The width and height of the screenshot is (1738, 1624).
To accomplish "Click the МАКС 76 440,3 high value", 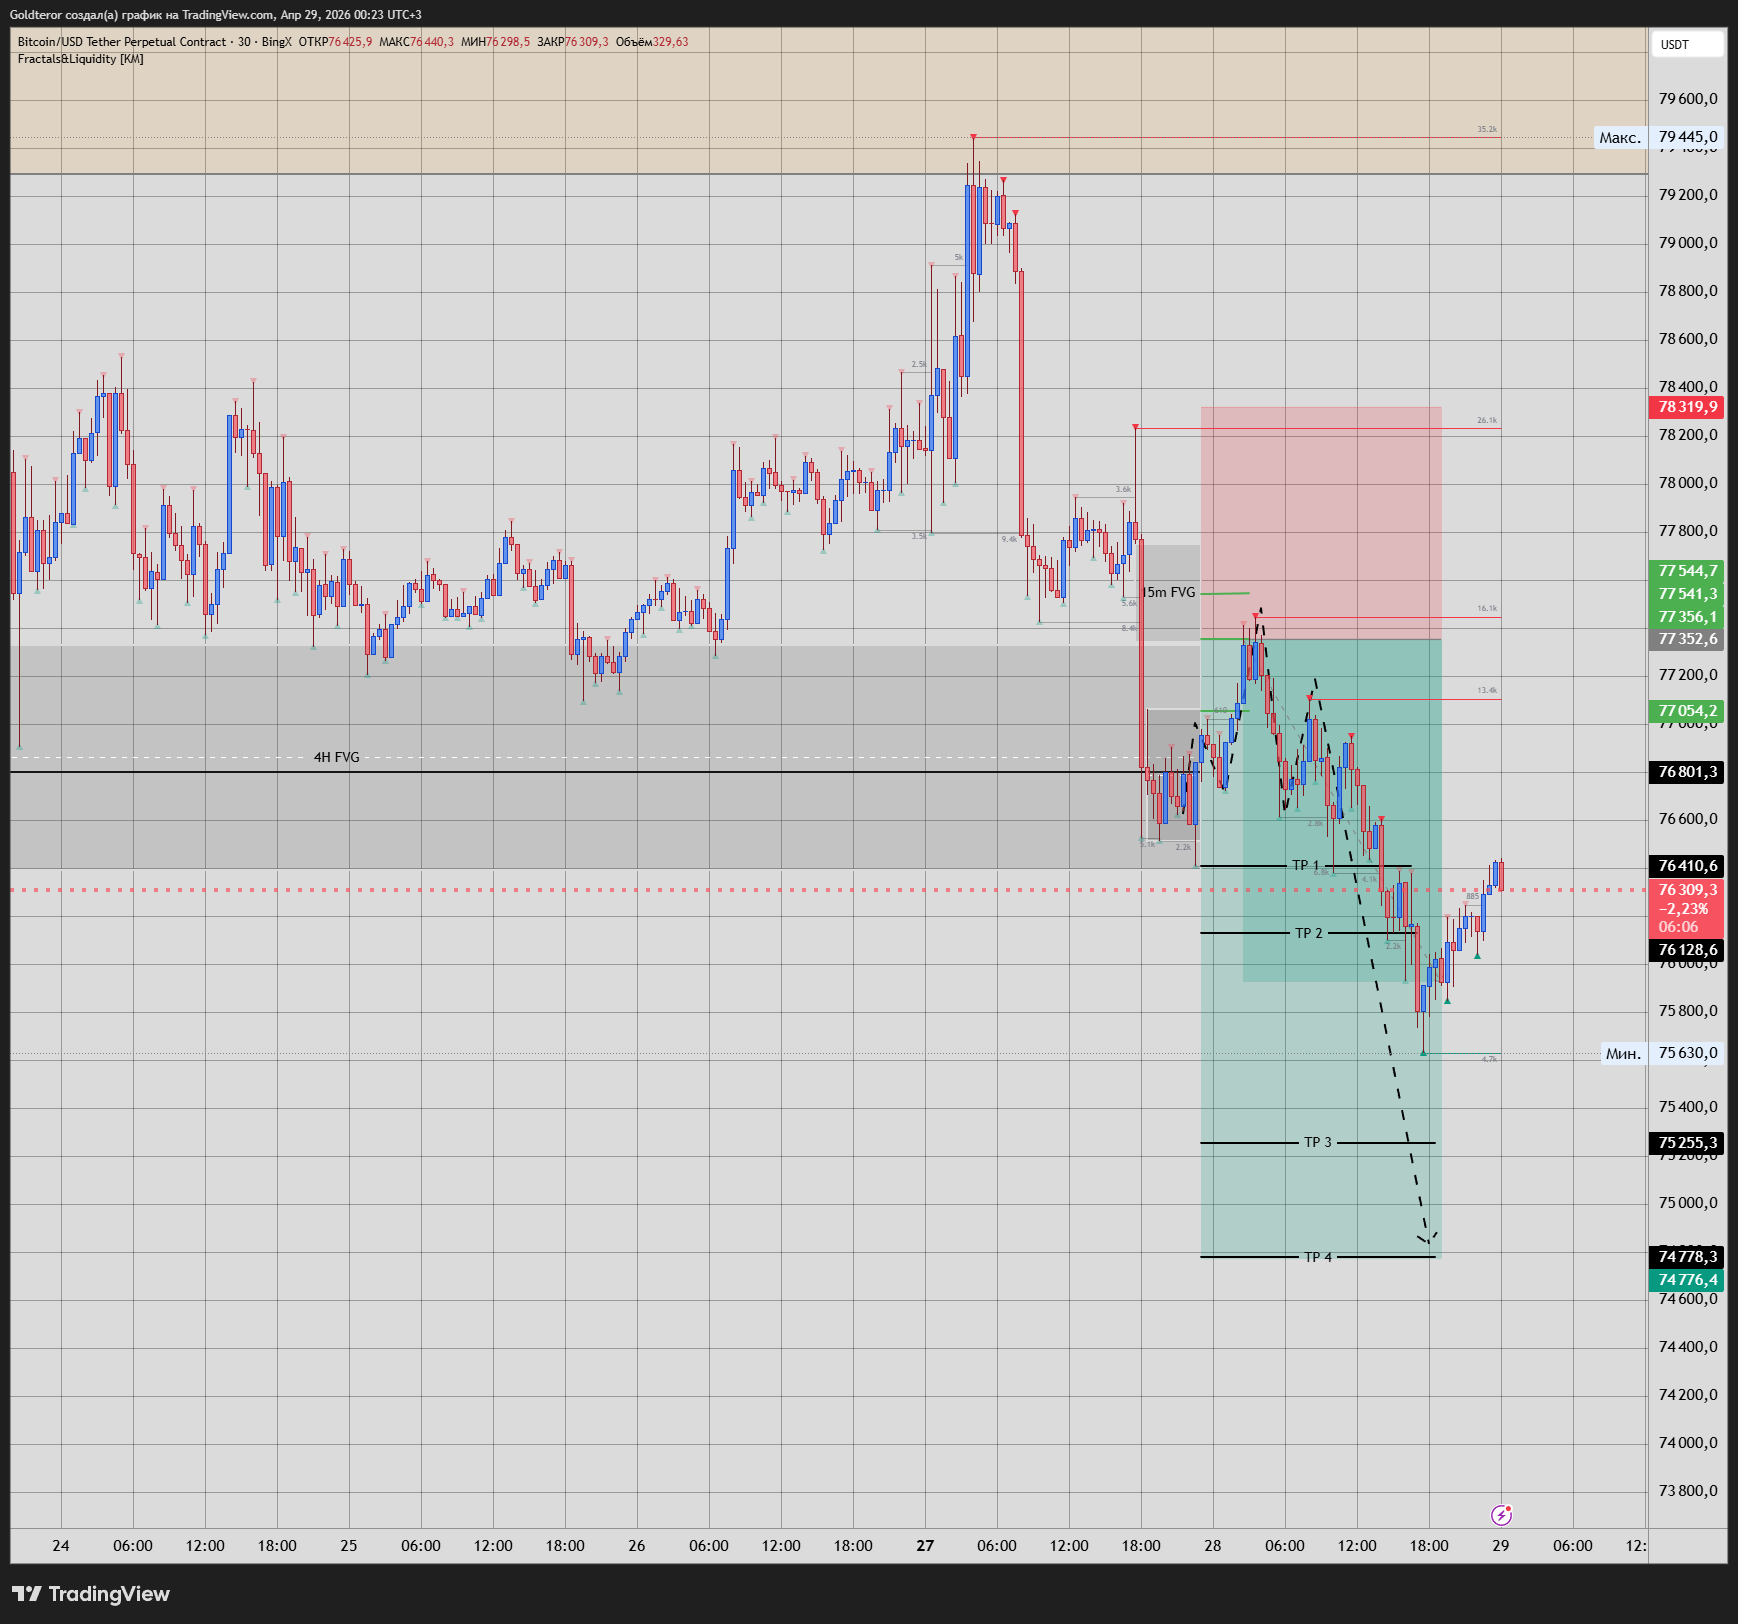I will pos(416,42).
